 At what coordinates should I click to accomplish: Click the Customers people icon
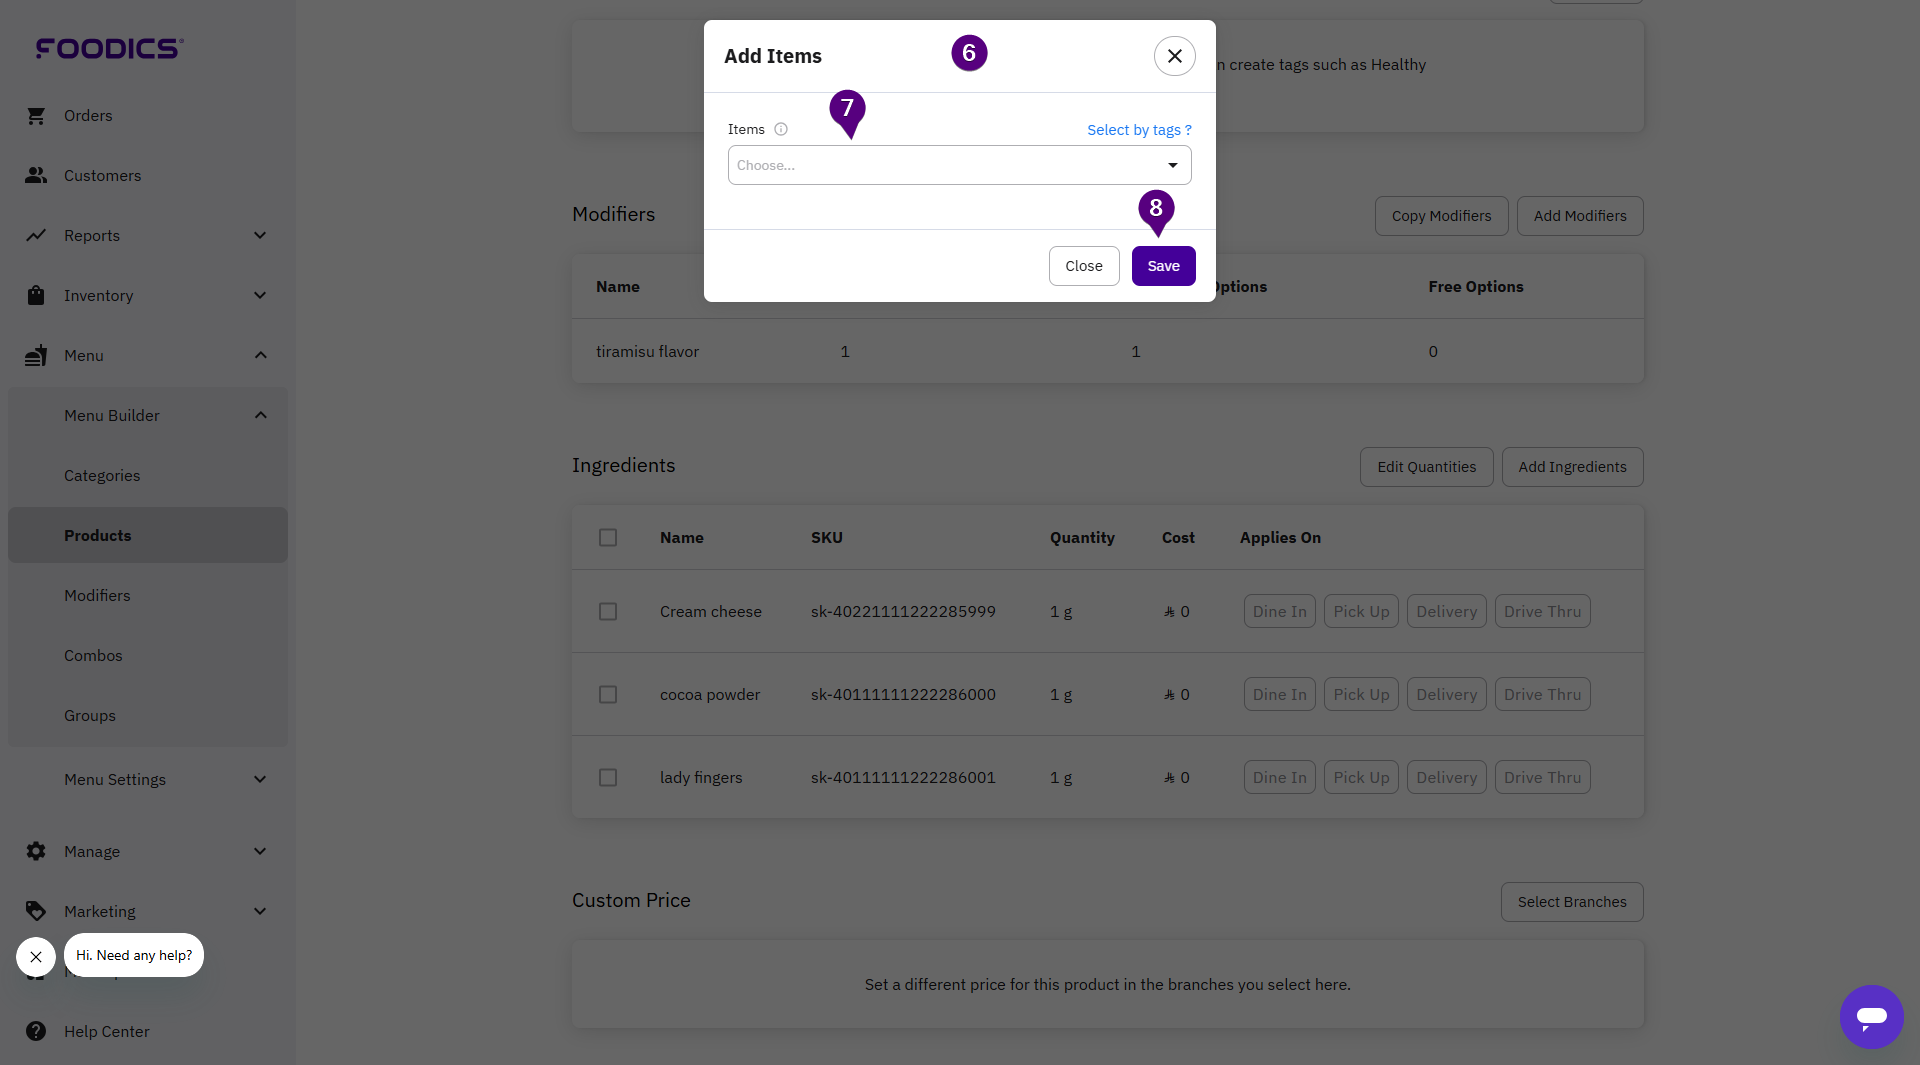tap(36, 176)
